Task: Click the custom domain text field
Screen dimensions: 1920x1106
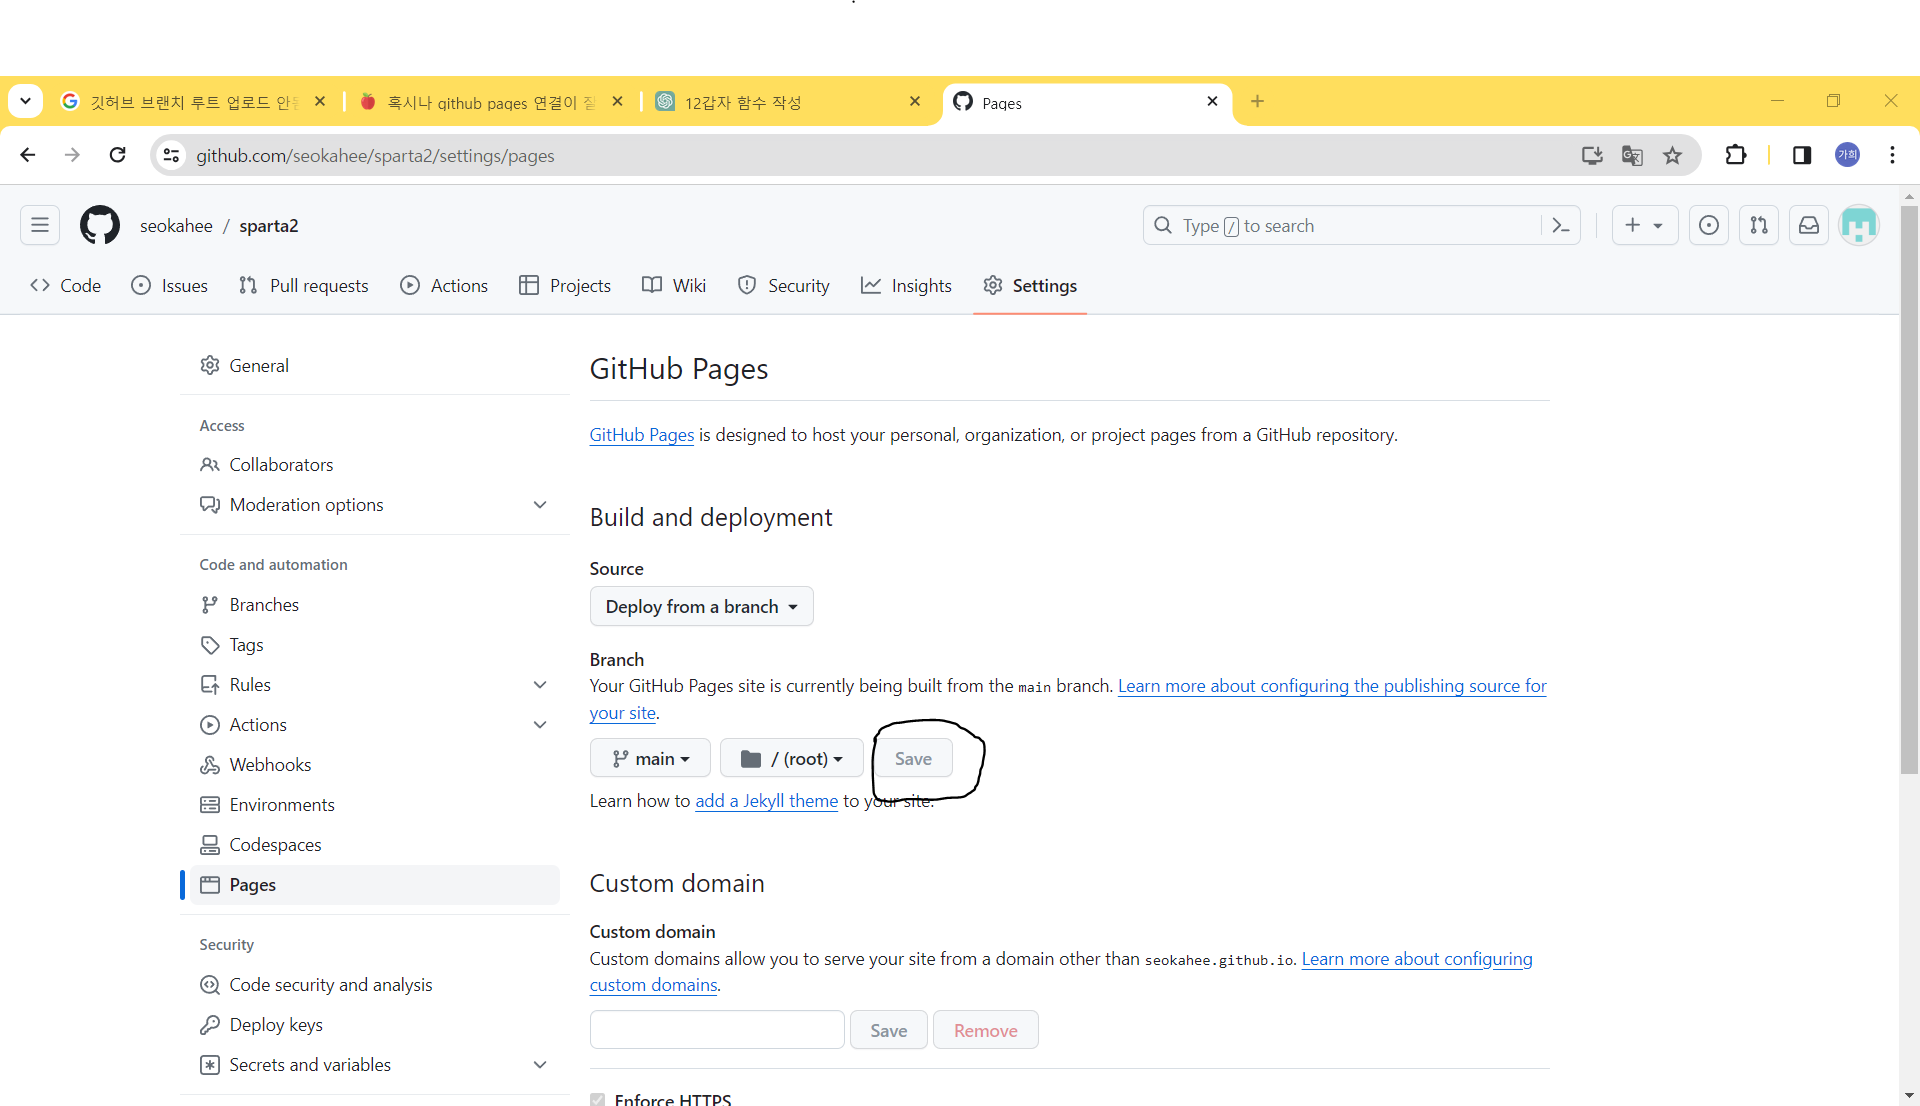Action: 717,1030
